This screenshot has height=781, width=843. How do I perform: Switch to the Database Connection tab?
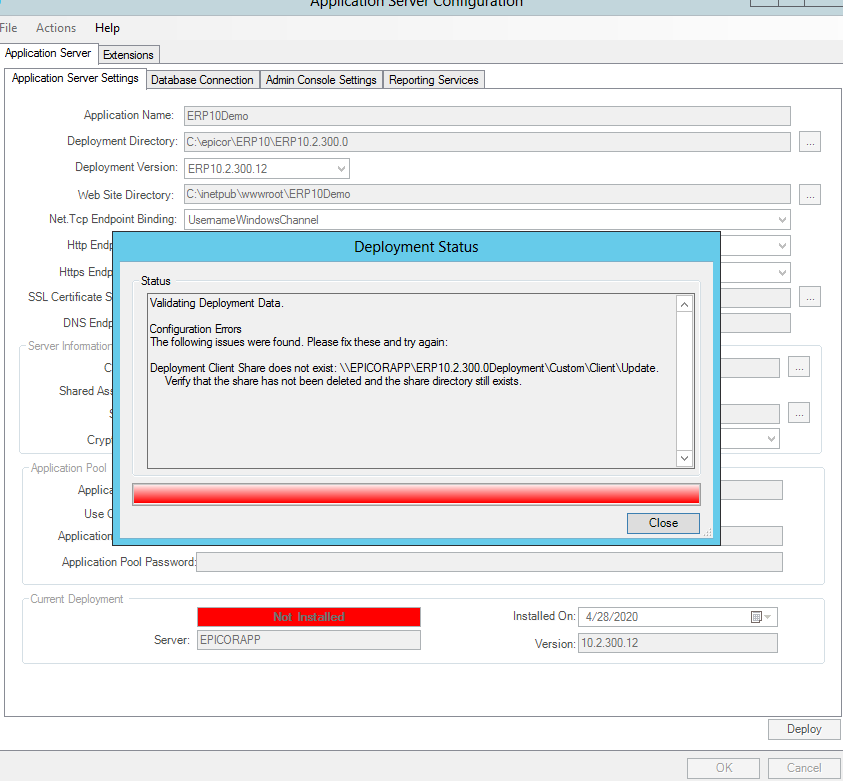(x=202, y=78)
